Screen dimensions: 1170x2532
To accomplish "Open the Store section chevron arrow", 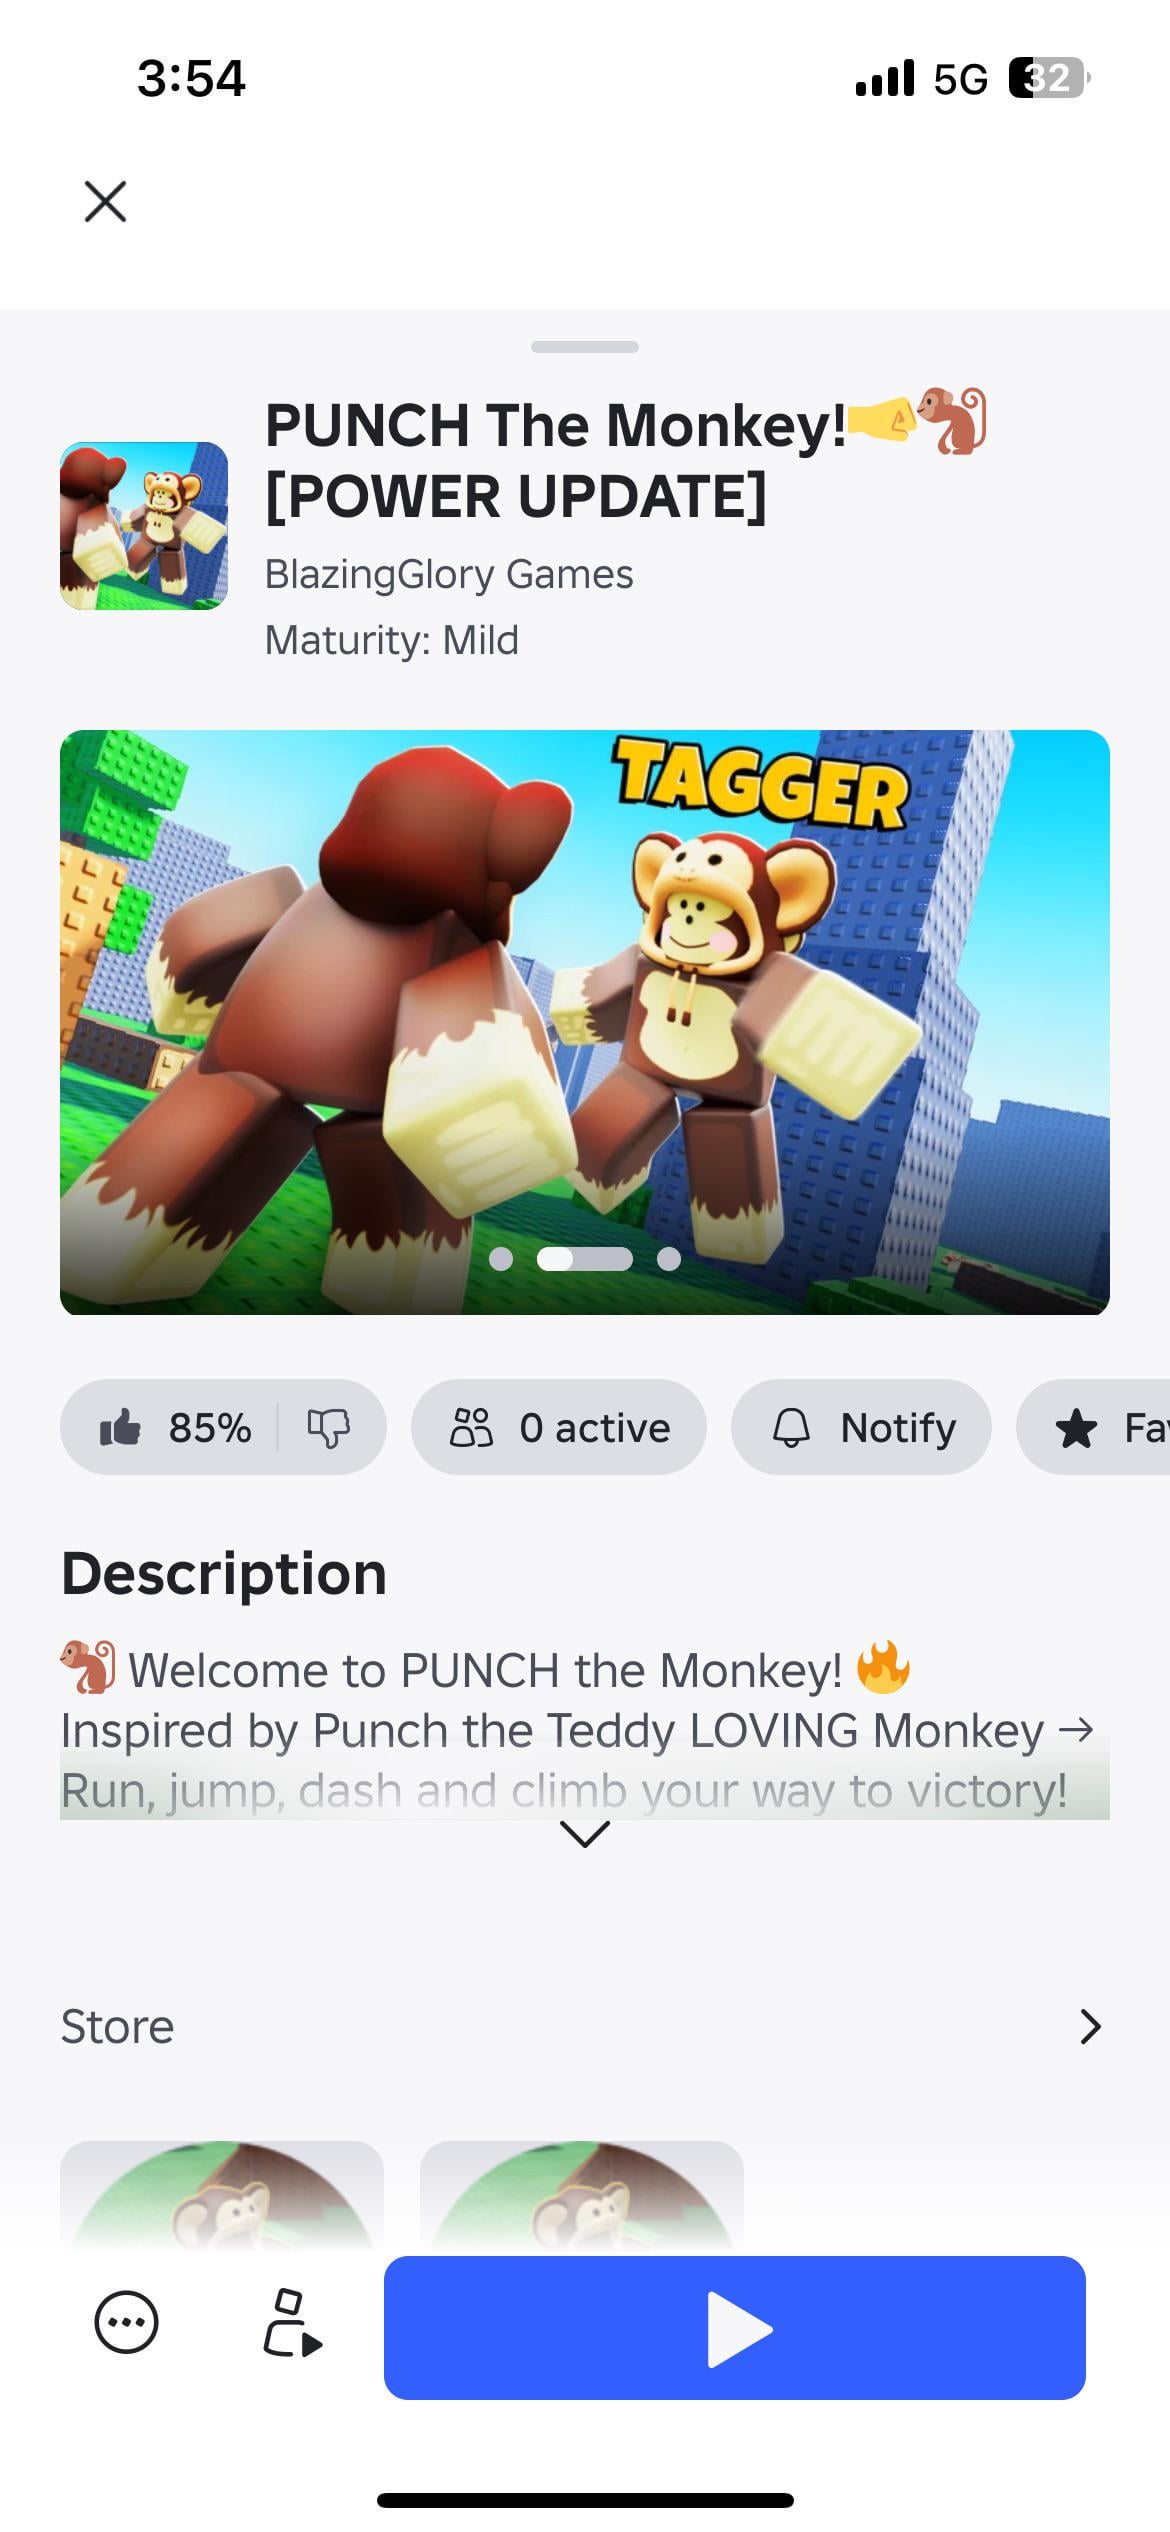I will (1091, 2026).
